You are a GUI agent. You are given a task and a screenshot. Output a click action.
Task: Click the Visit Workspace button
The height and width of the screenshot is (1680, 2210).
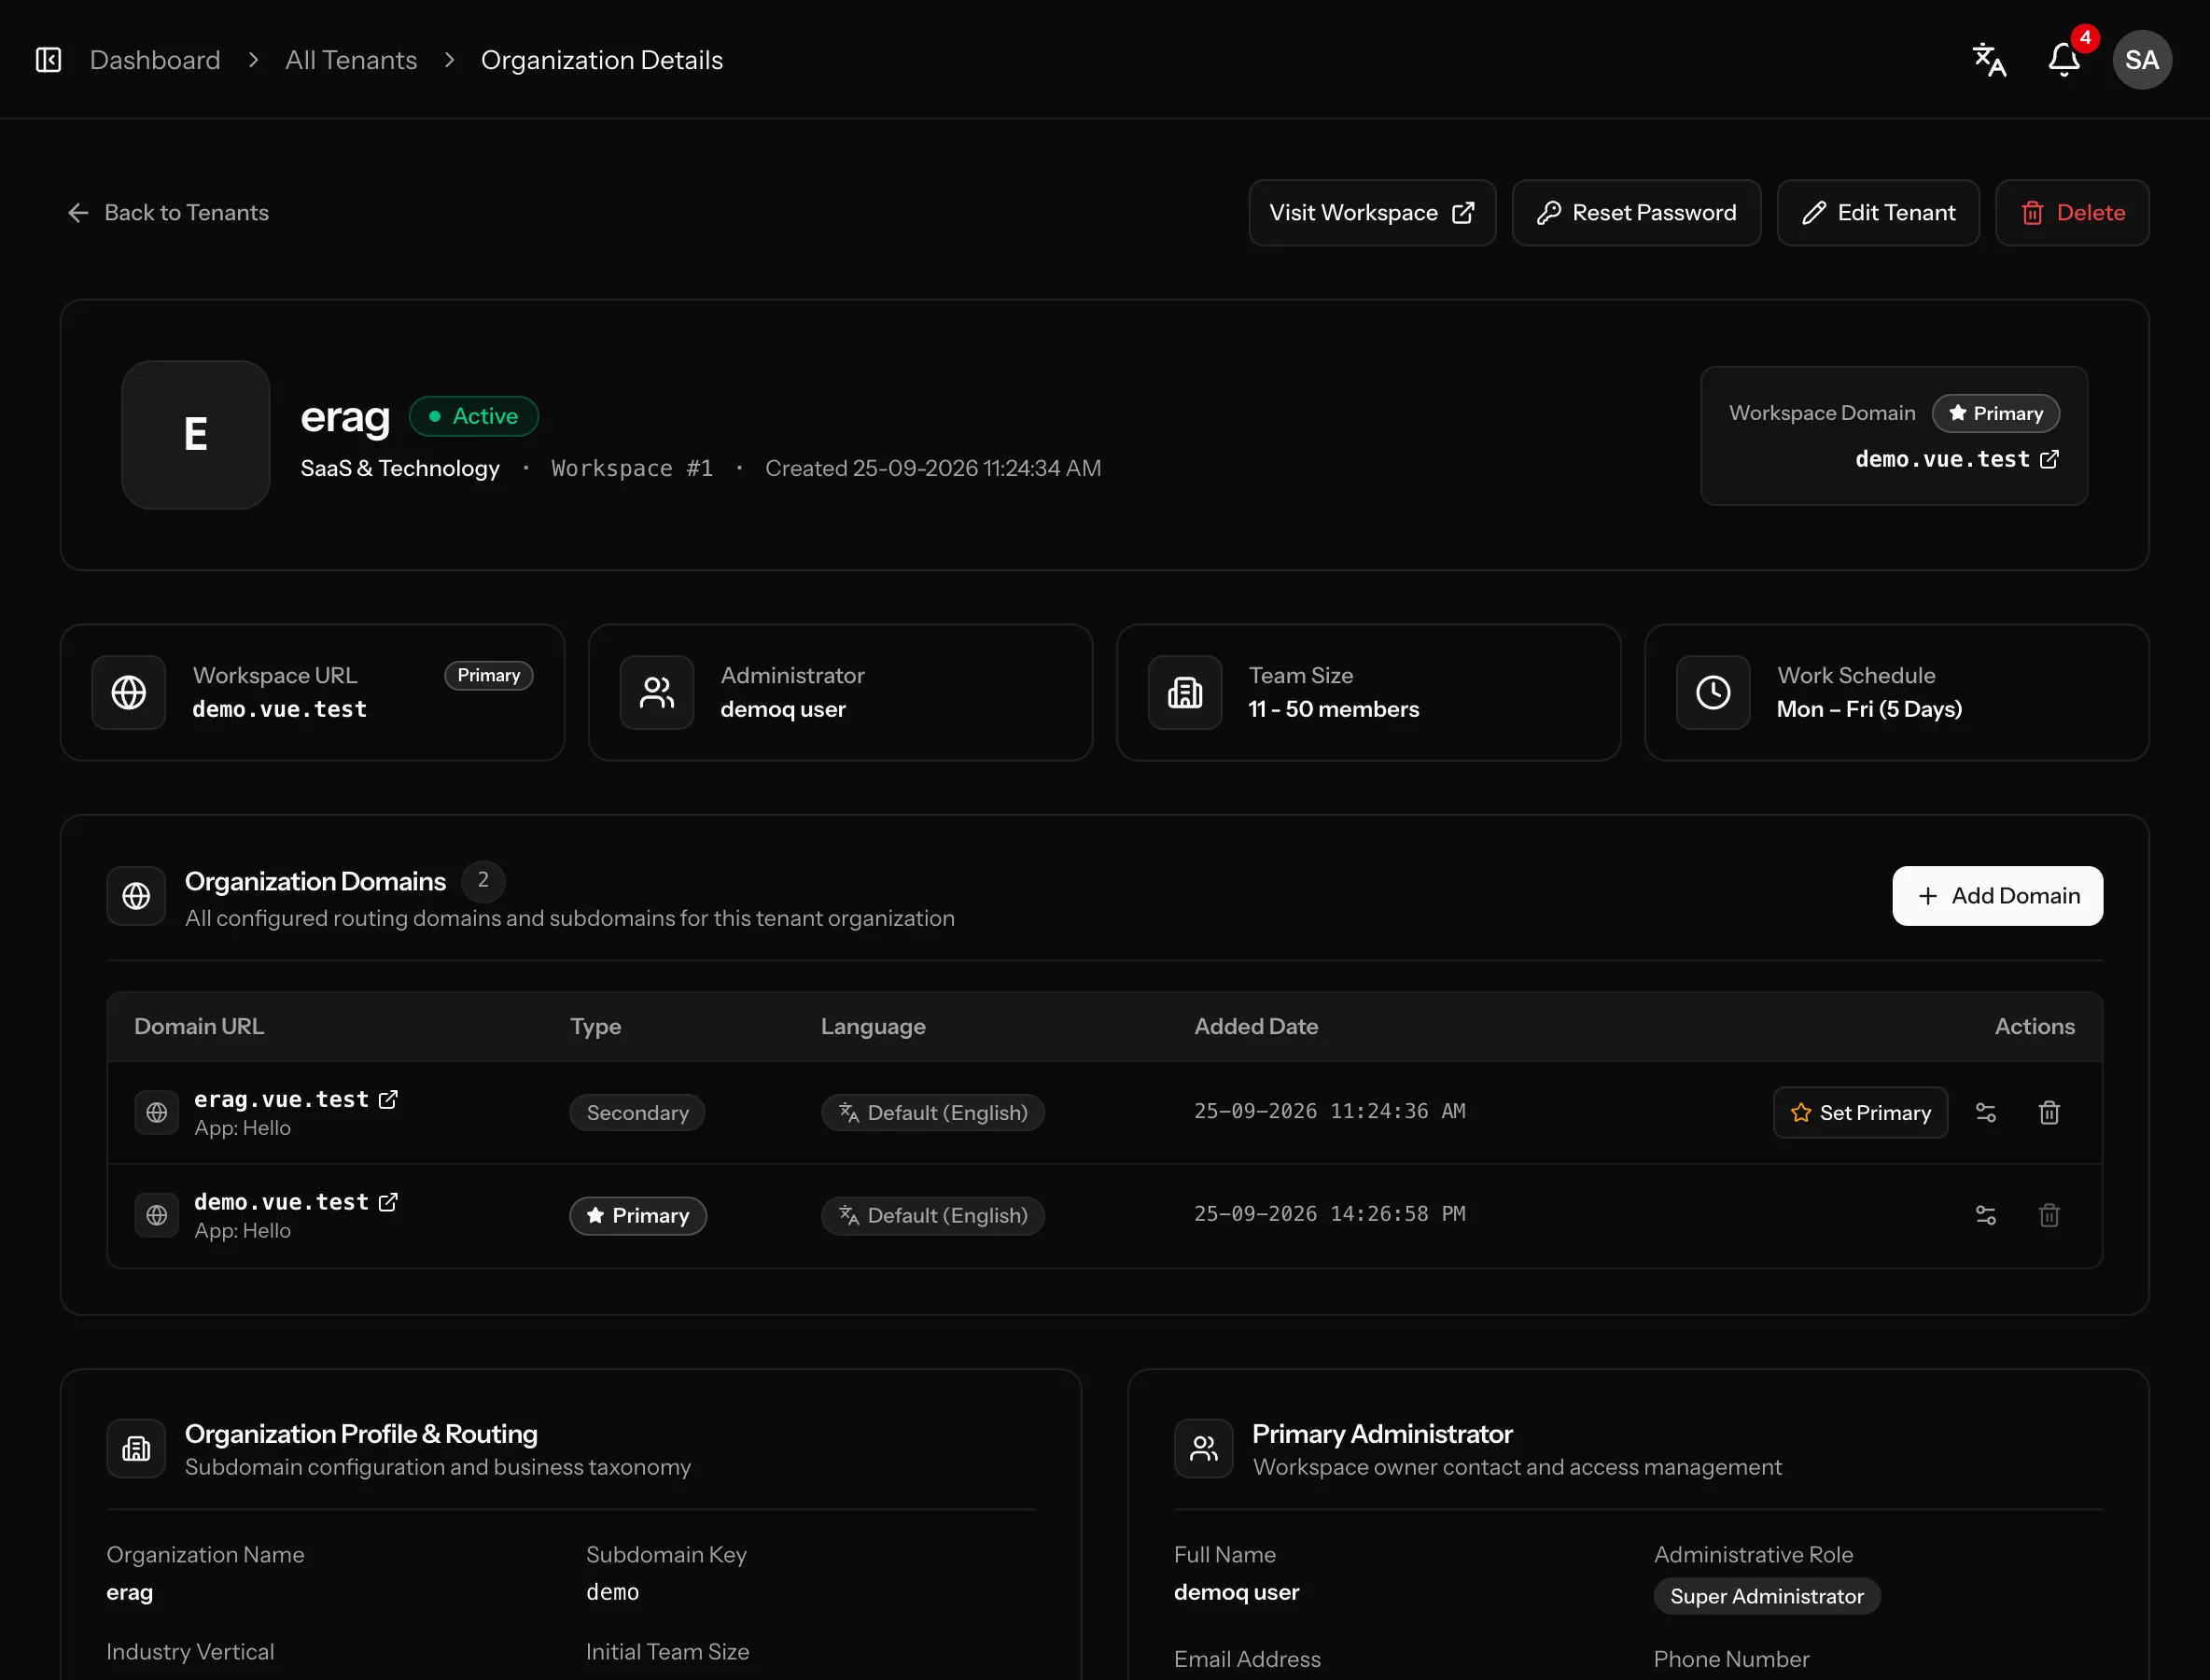(1372, 212)
